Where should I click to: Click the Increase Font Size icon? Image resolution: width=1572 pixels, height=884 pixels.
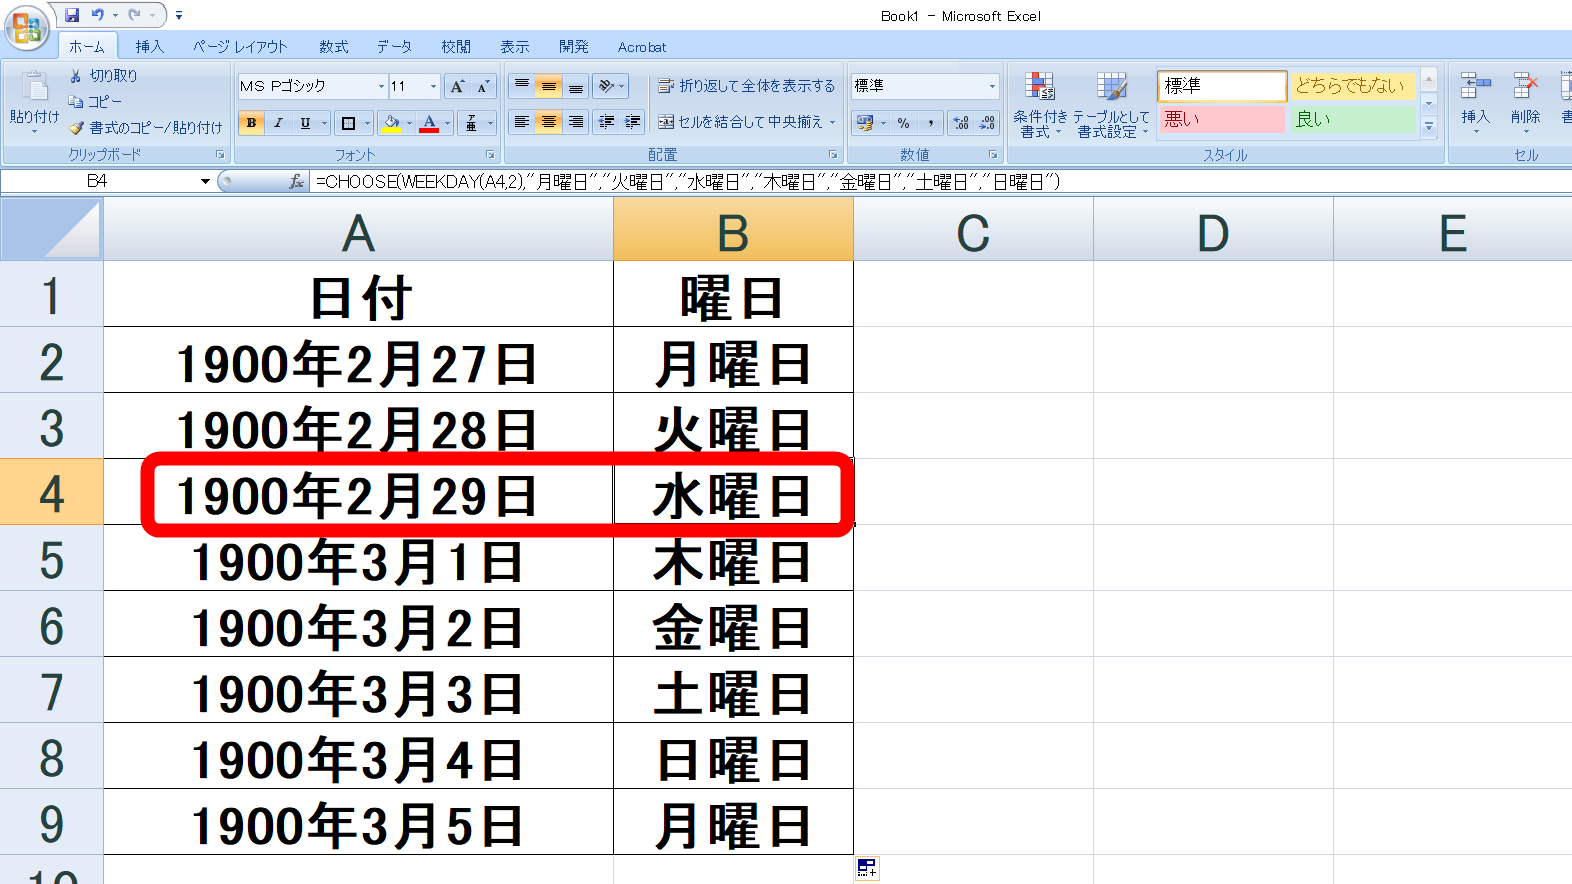(x=457, y=87)
